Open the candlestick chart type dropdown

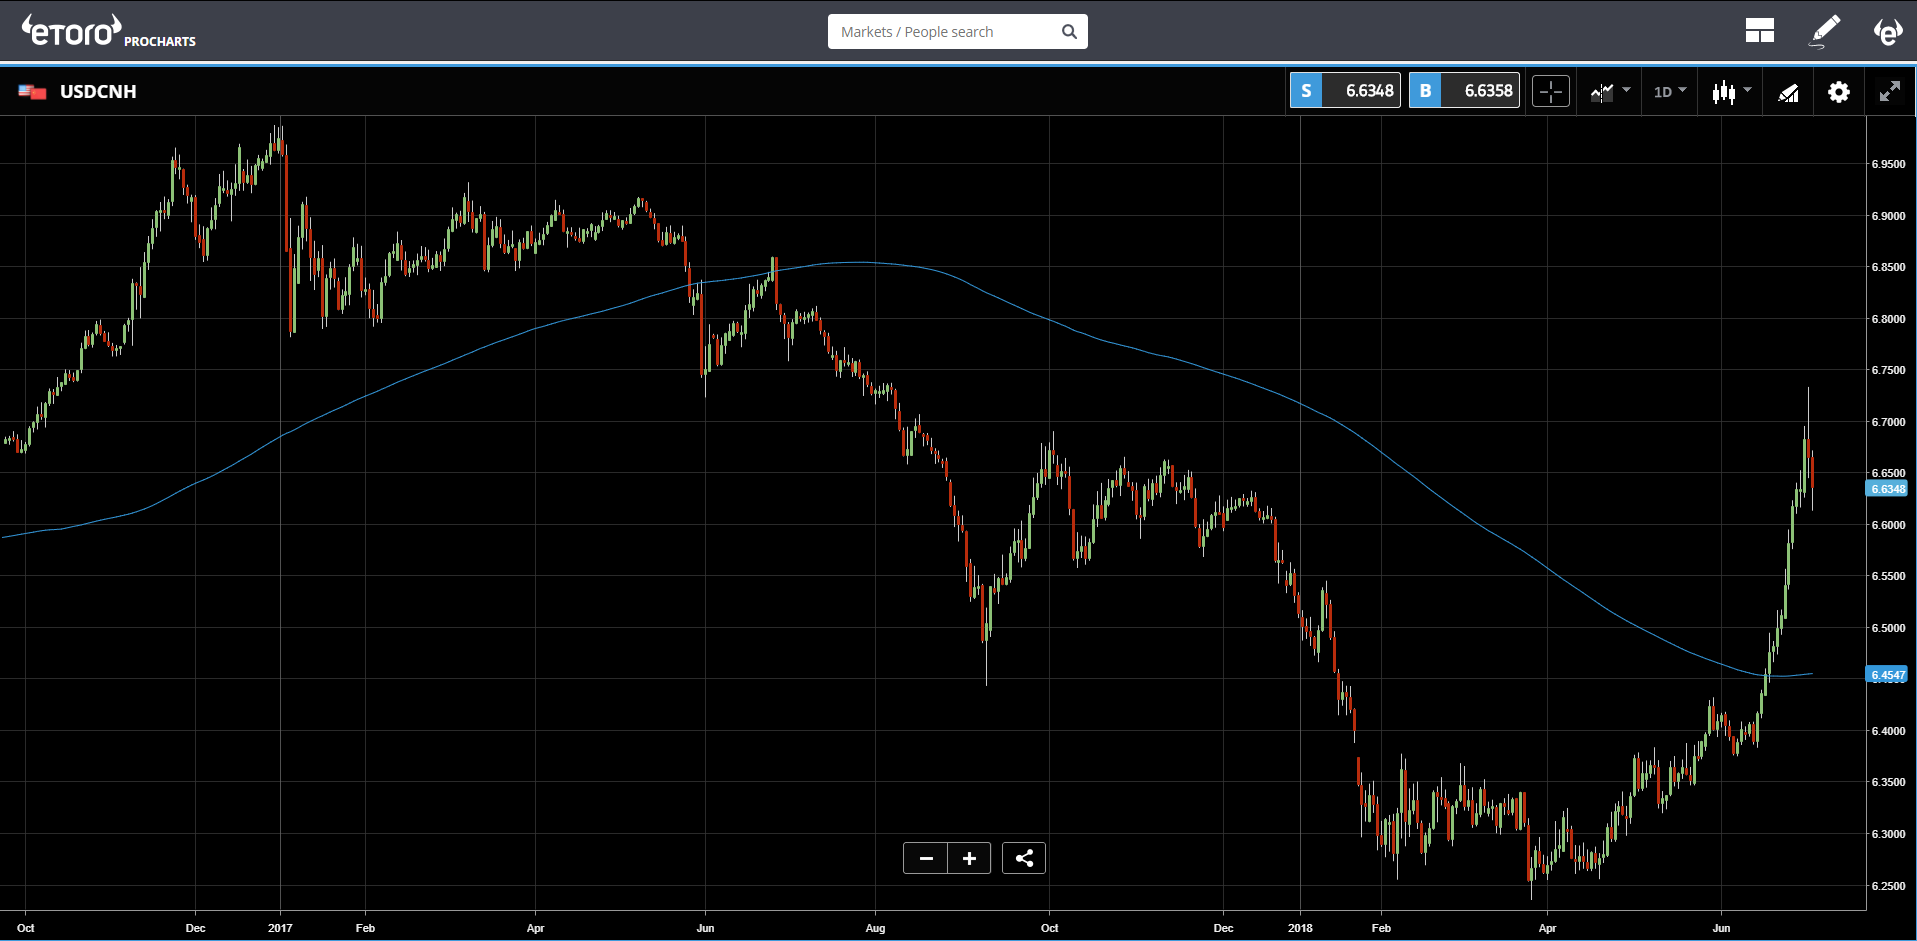tap(1731, 92)
